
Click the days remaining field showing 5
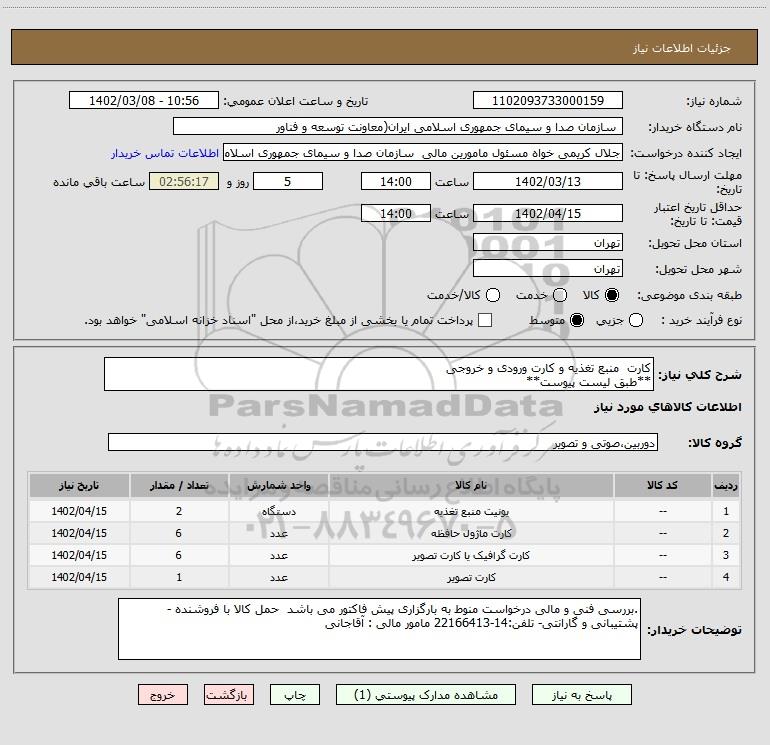point(288,181)
